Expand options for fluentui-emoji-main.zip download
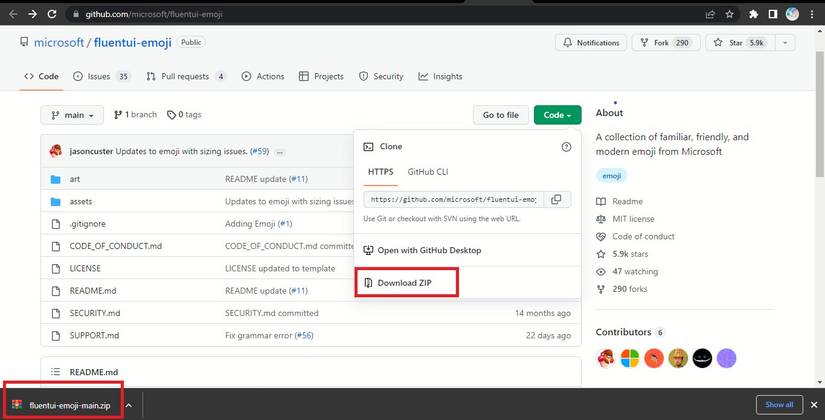825x420 pixels. pyautogui.click(x=129, y=405)
